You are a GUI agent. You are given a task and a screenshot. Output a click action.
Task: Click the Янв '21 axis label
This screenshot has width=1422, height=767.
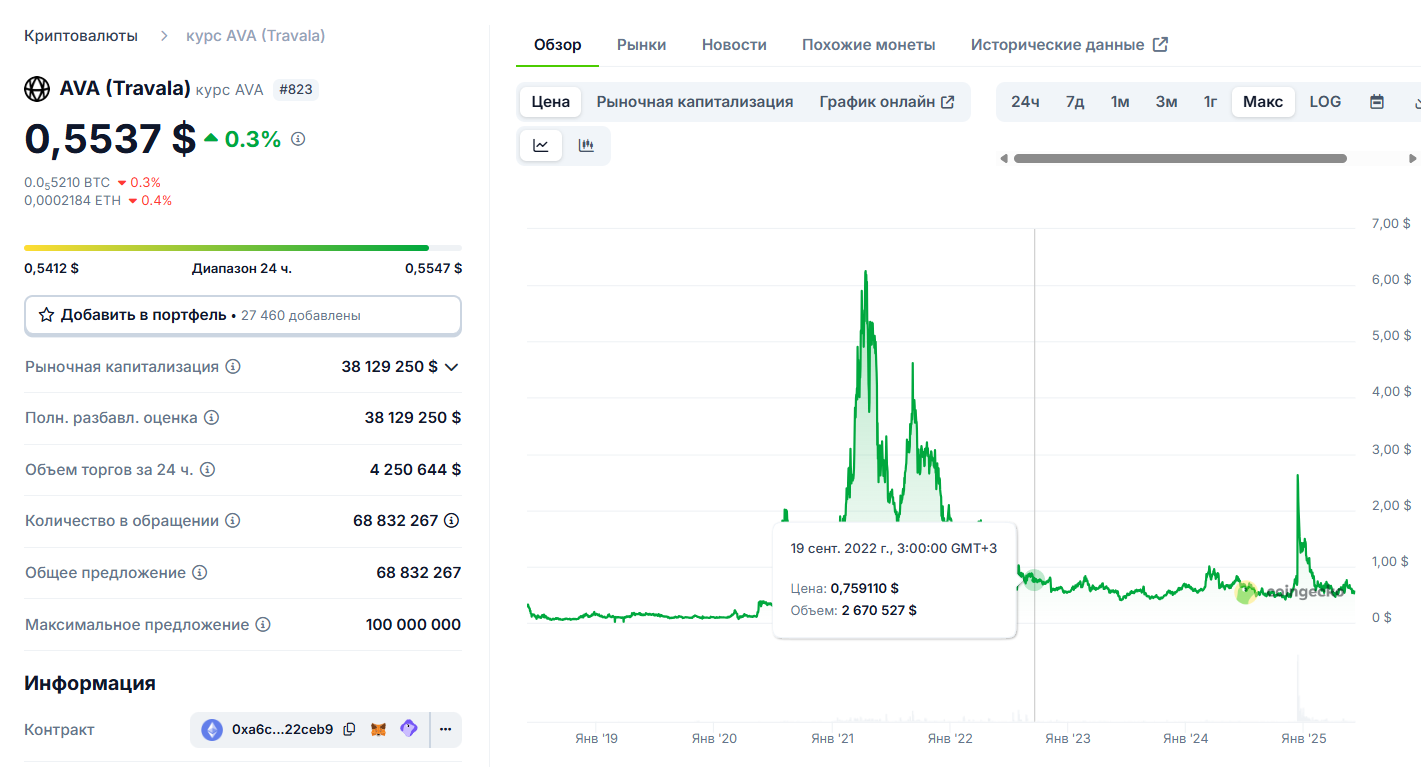[x=832, y=739]
